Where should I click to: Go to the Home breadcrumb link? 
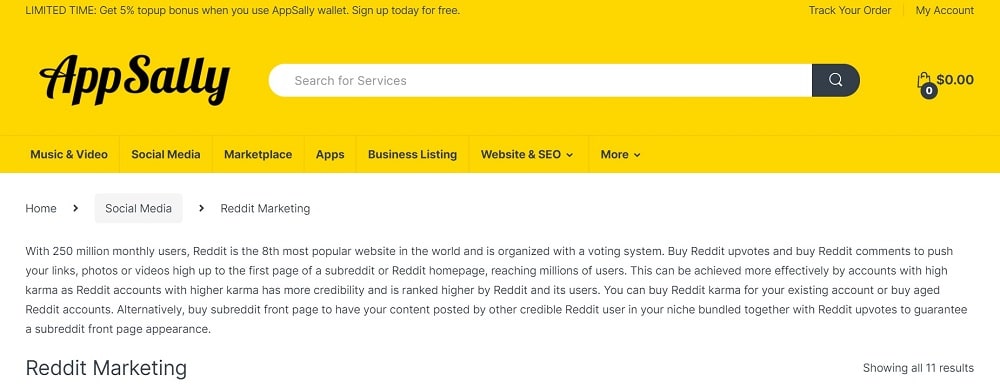coord(41,208)
